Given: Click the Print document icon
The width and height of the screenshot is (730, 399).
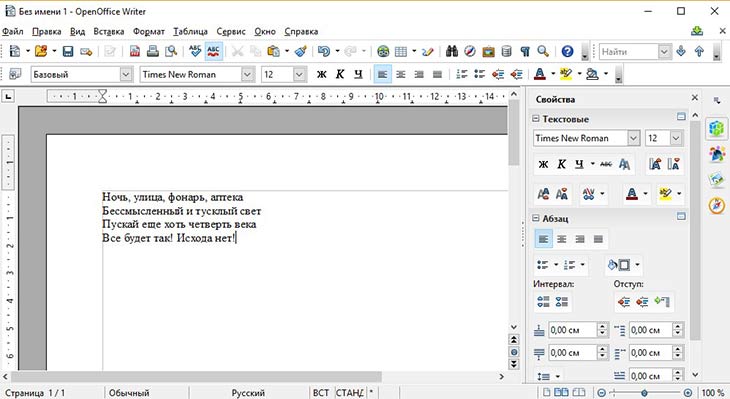Looking at the screenshot, I should coord(153,51).
